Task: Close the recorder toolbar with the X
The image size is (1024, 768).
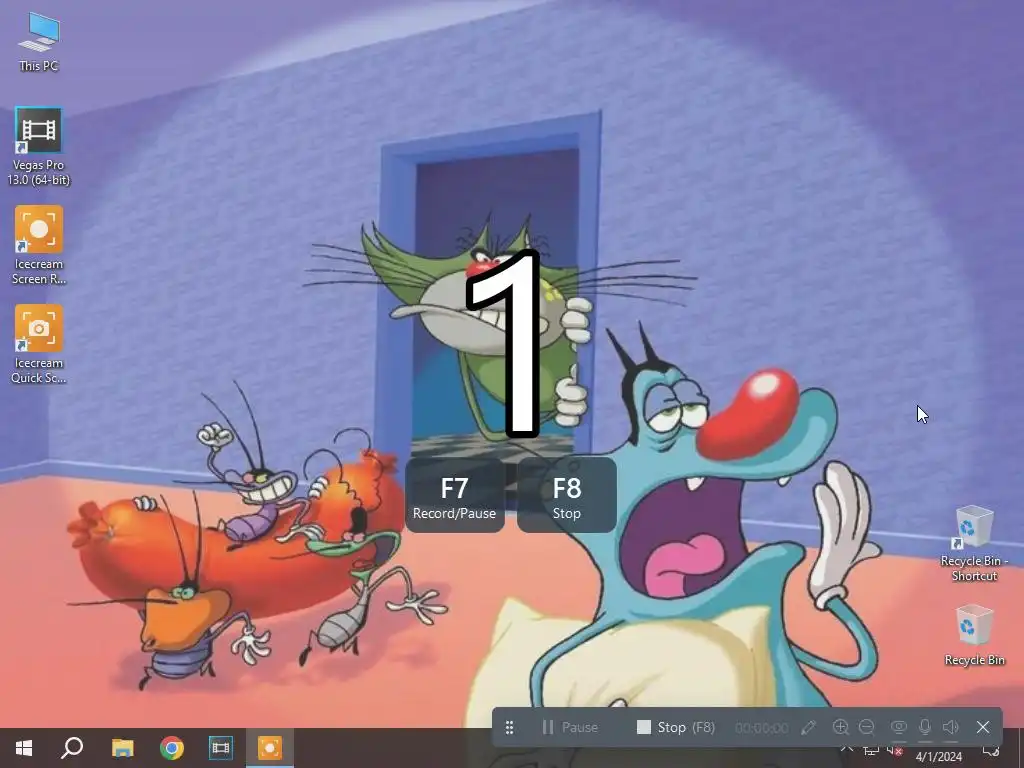Action: [x=983, y=727]
